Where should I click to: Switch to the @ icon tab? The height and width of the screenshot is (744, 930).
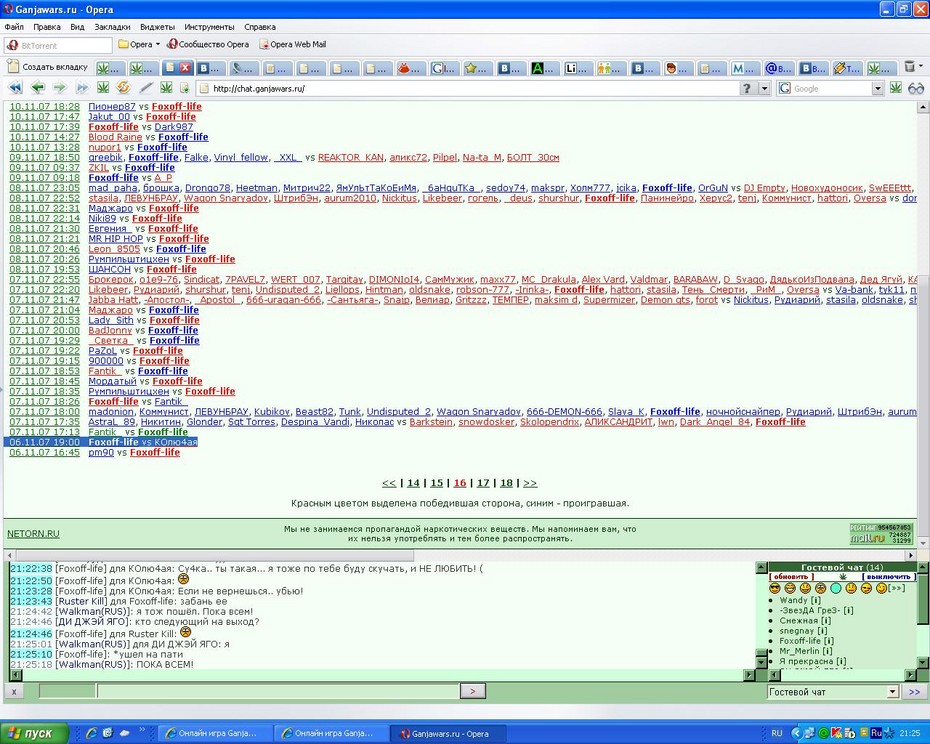click(779, 68)
